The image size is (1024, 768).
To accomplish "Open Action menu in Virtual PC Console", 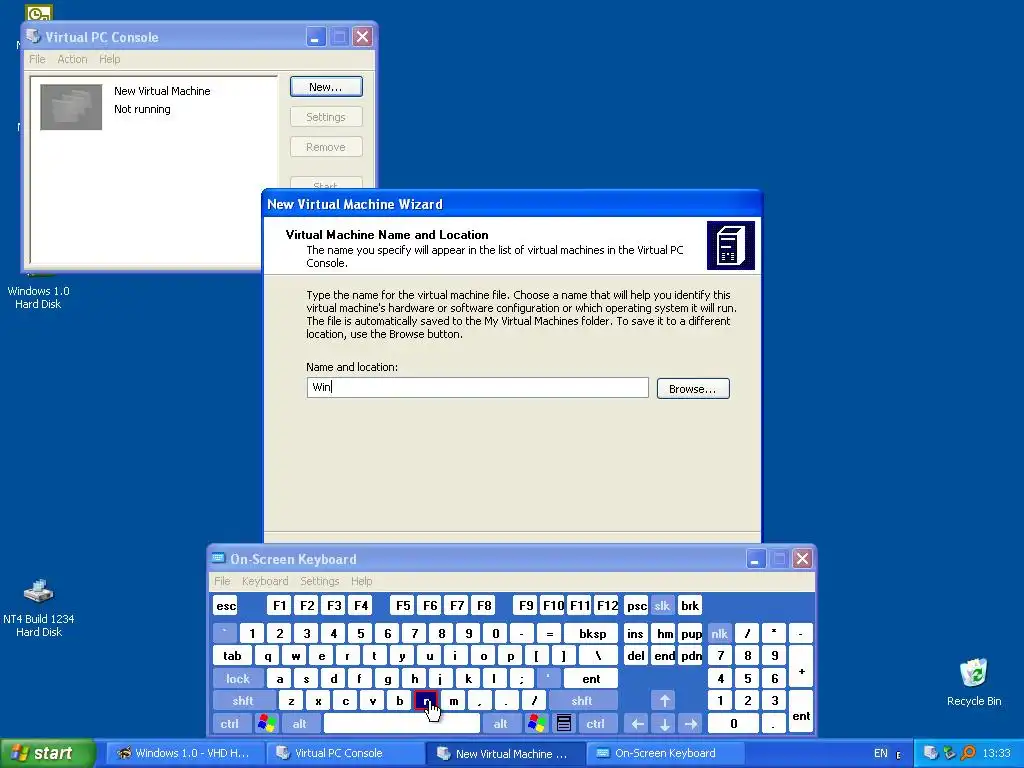I will (x=72, y=59).
